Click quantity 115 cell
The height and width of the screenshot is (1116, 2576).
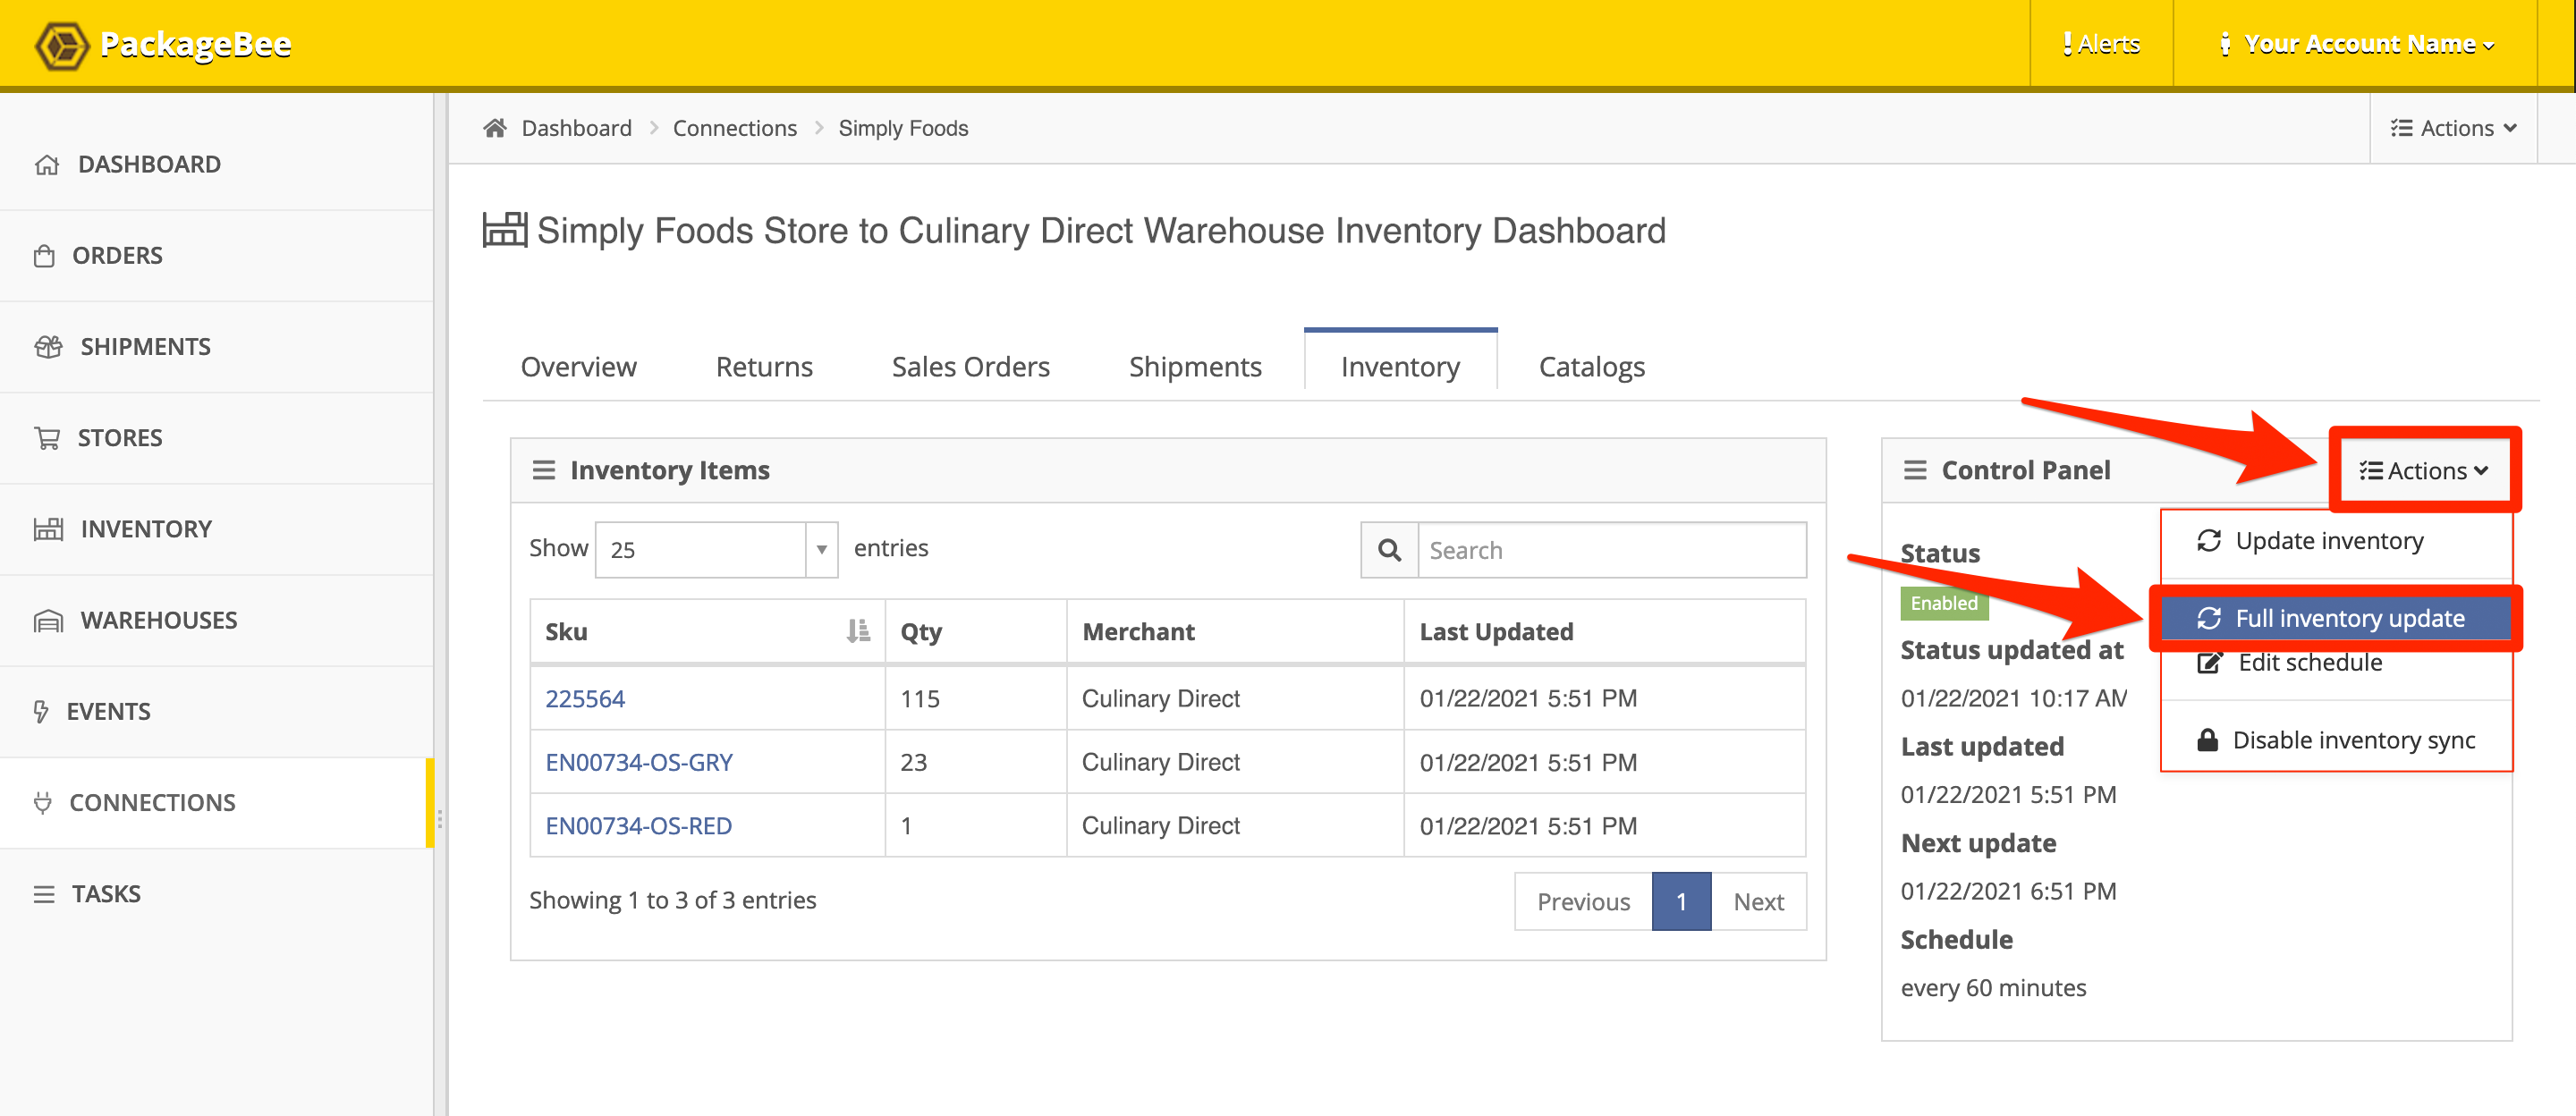pyautogui.click(x=975, y=698)
